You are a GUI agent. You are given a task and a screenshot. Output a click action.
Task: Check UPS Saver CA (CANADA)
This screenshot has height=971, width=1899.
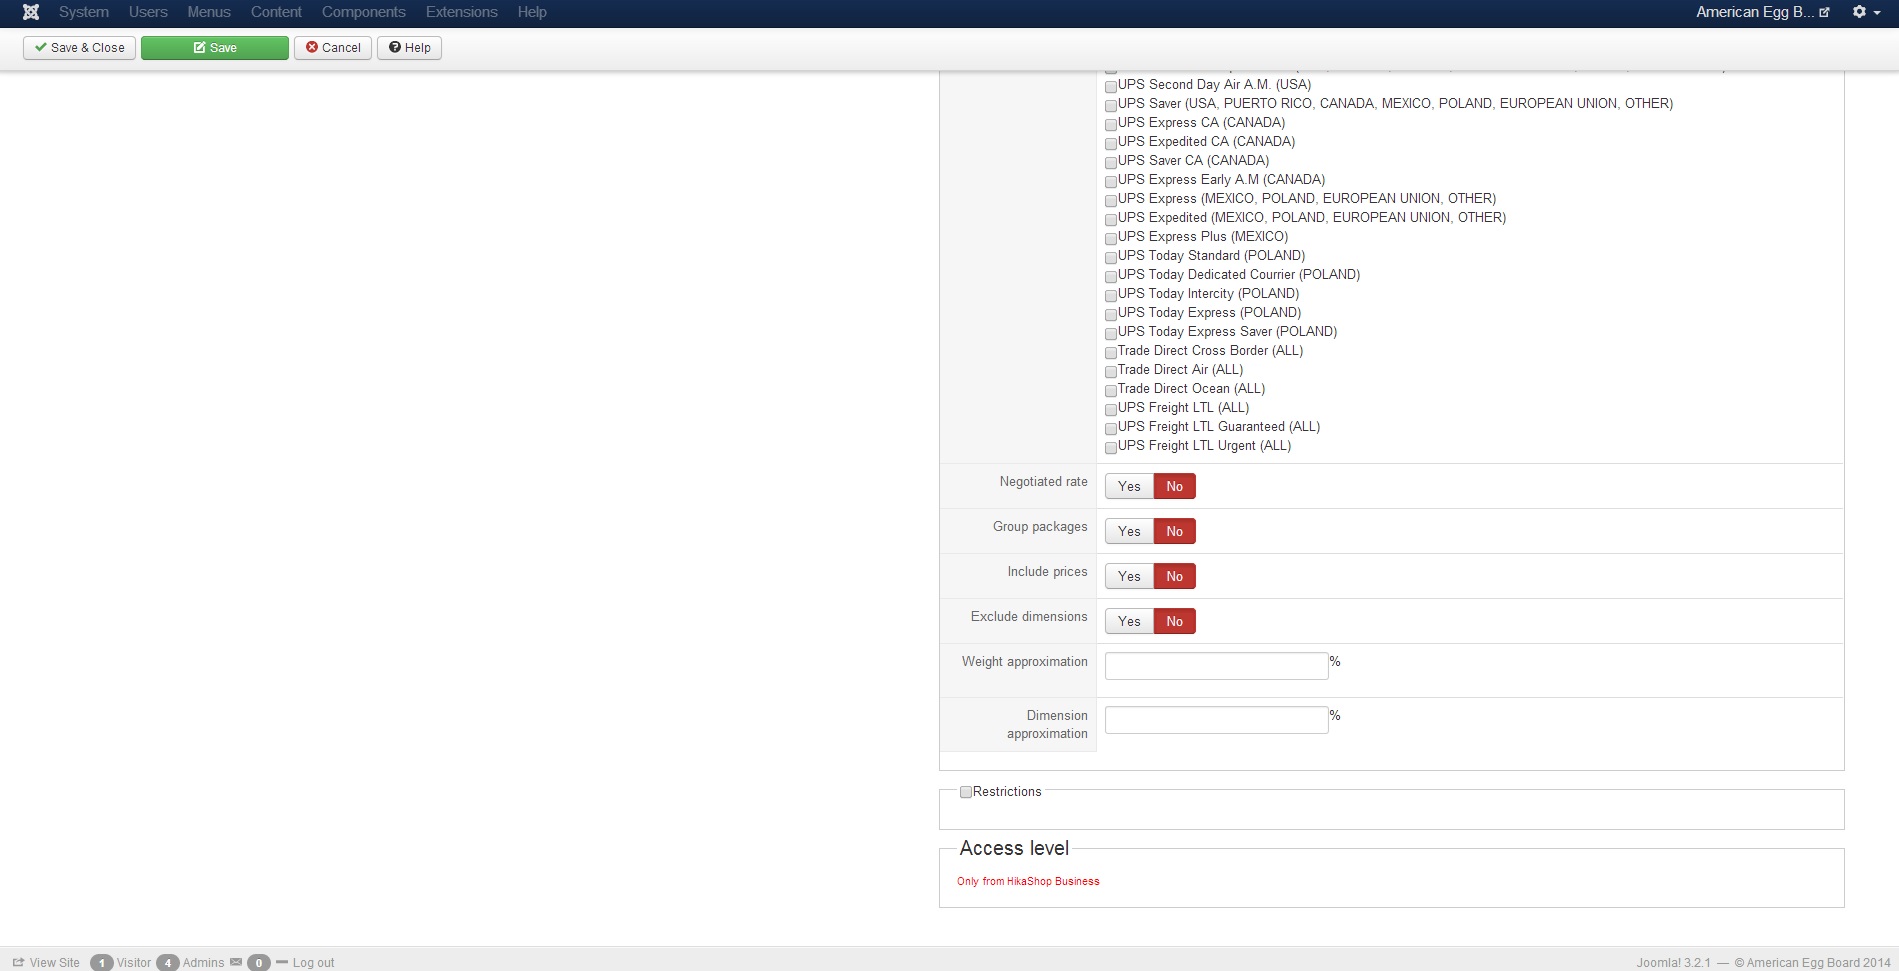(1111, 163)
